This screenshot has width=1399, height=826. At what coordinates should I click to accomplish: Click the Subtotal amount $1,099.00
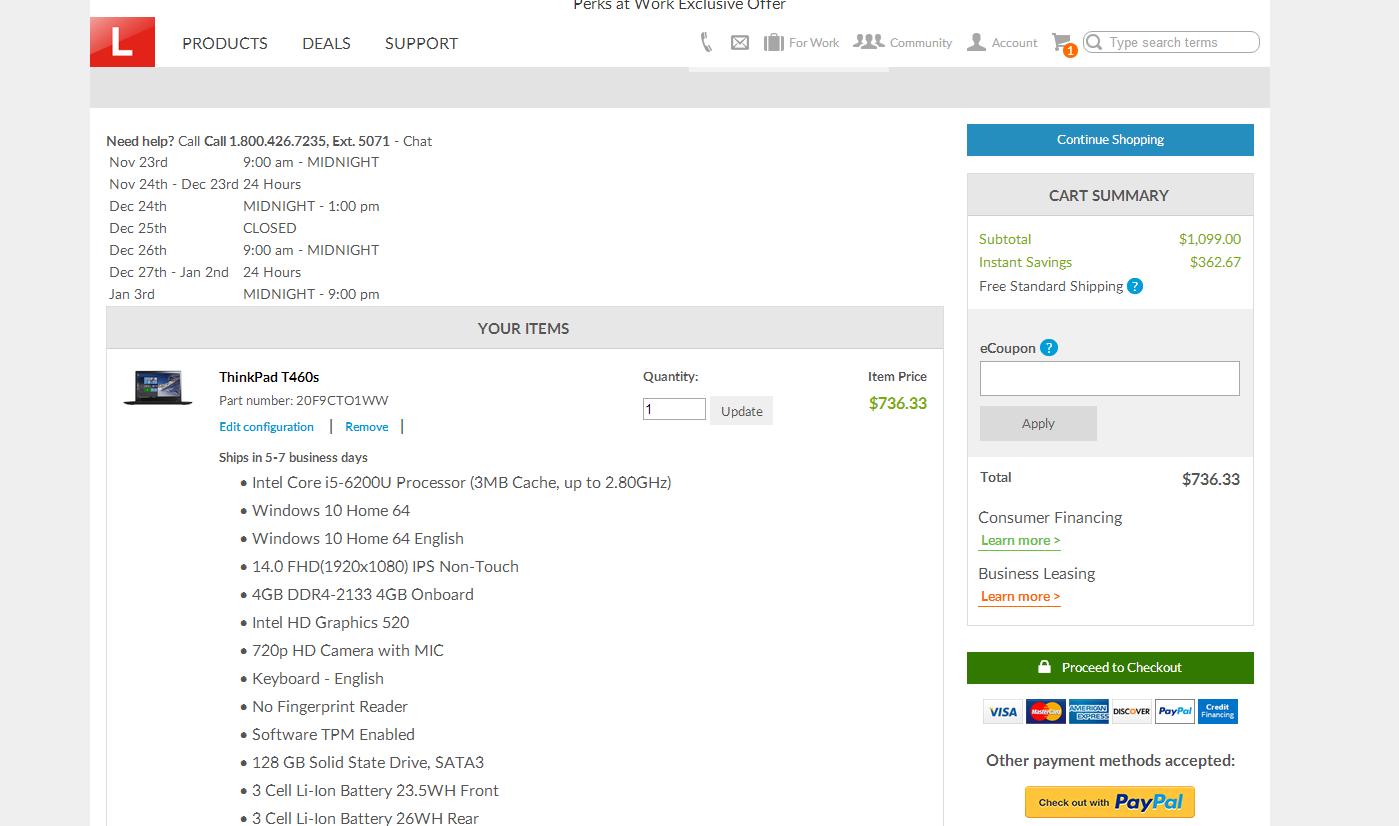(1210, 239)
